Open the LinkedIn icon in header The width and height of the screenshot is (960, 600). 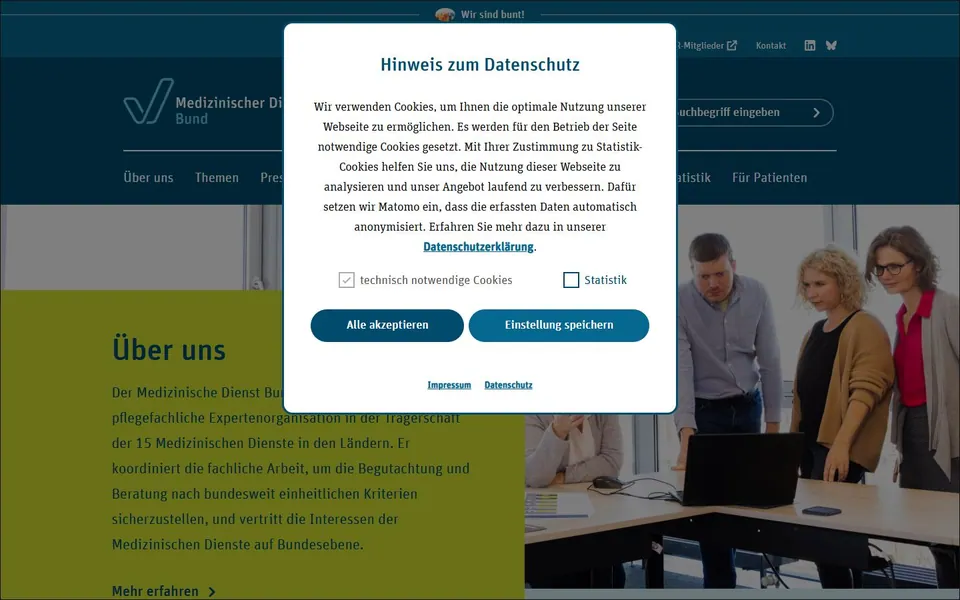point(809,45)
